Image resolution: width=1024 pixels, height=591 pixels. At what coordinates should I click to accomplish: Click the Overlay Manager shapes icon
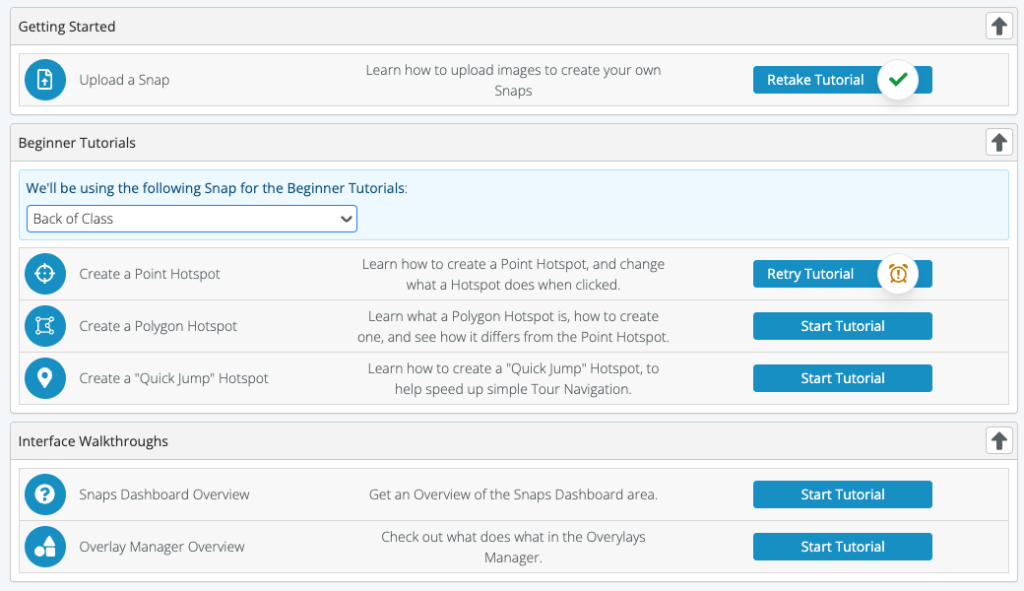44,546
